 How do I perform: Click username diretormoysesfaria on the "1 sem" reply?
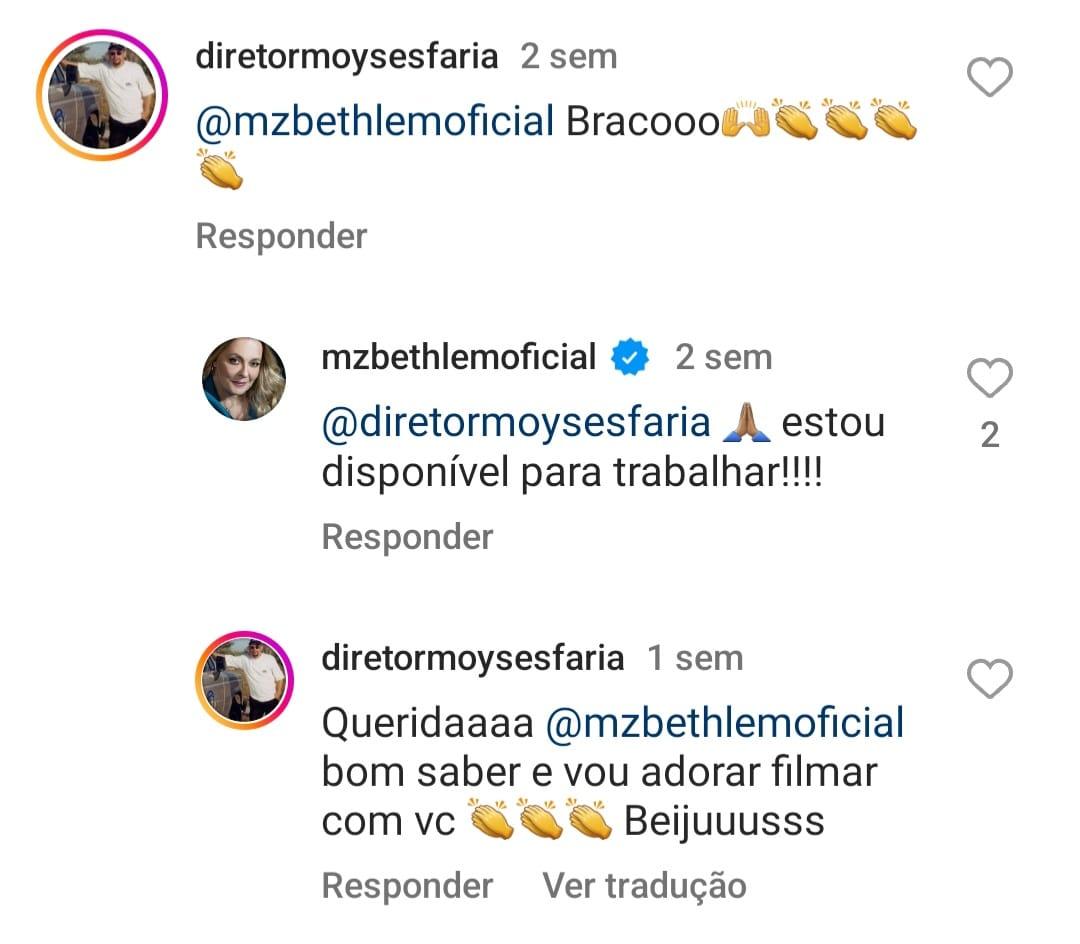(x=472, y=658)
